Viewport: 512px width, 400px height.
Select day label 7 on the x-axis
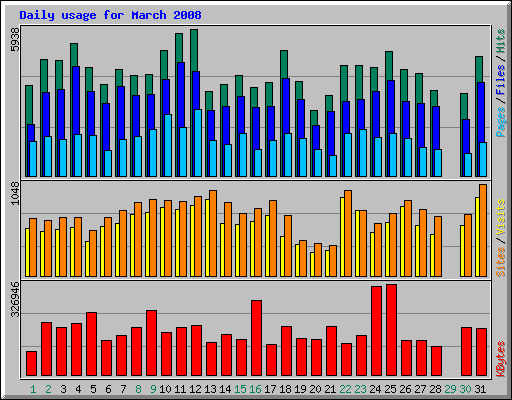pos(123,389)
